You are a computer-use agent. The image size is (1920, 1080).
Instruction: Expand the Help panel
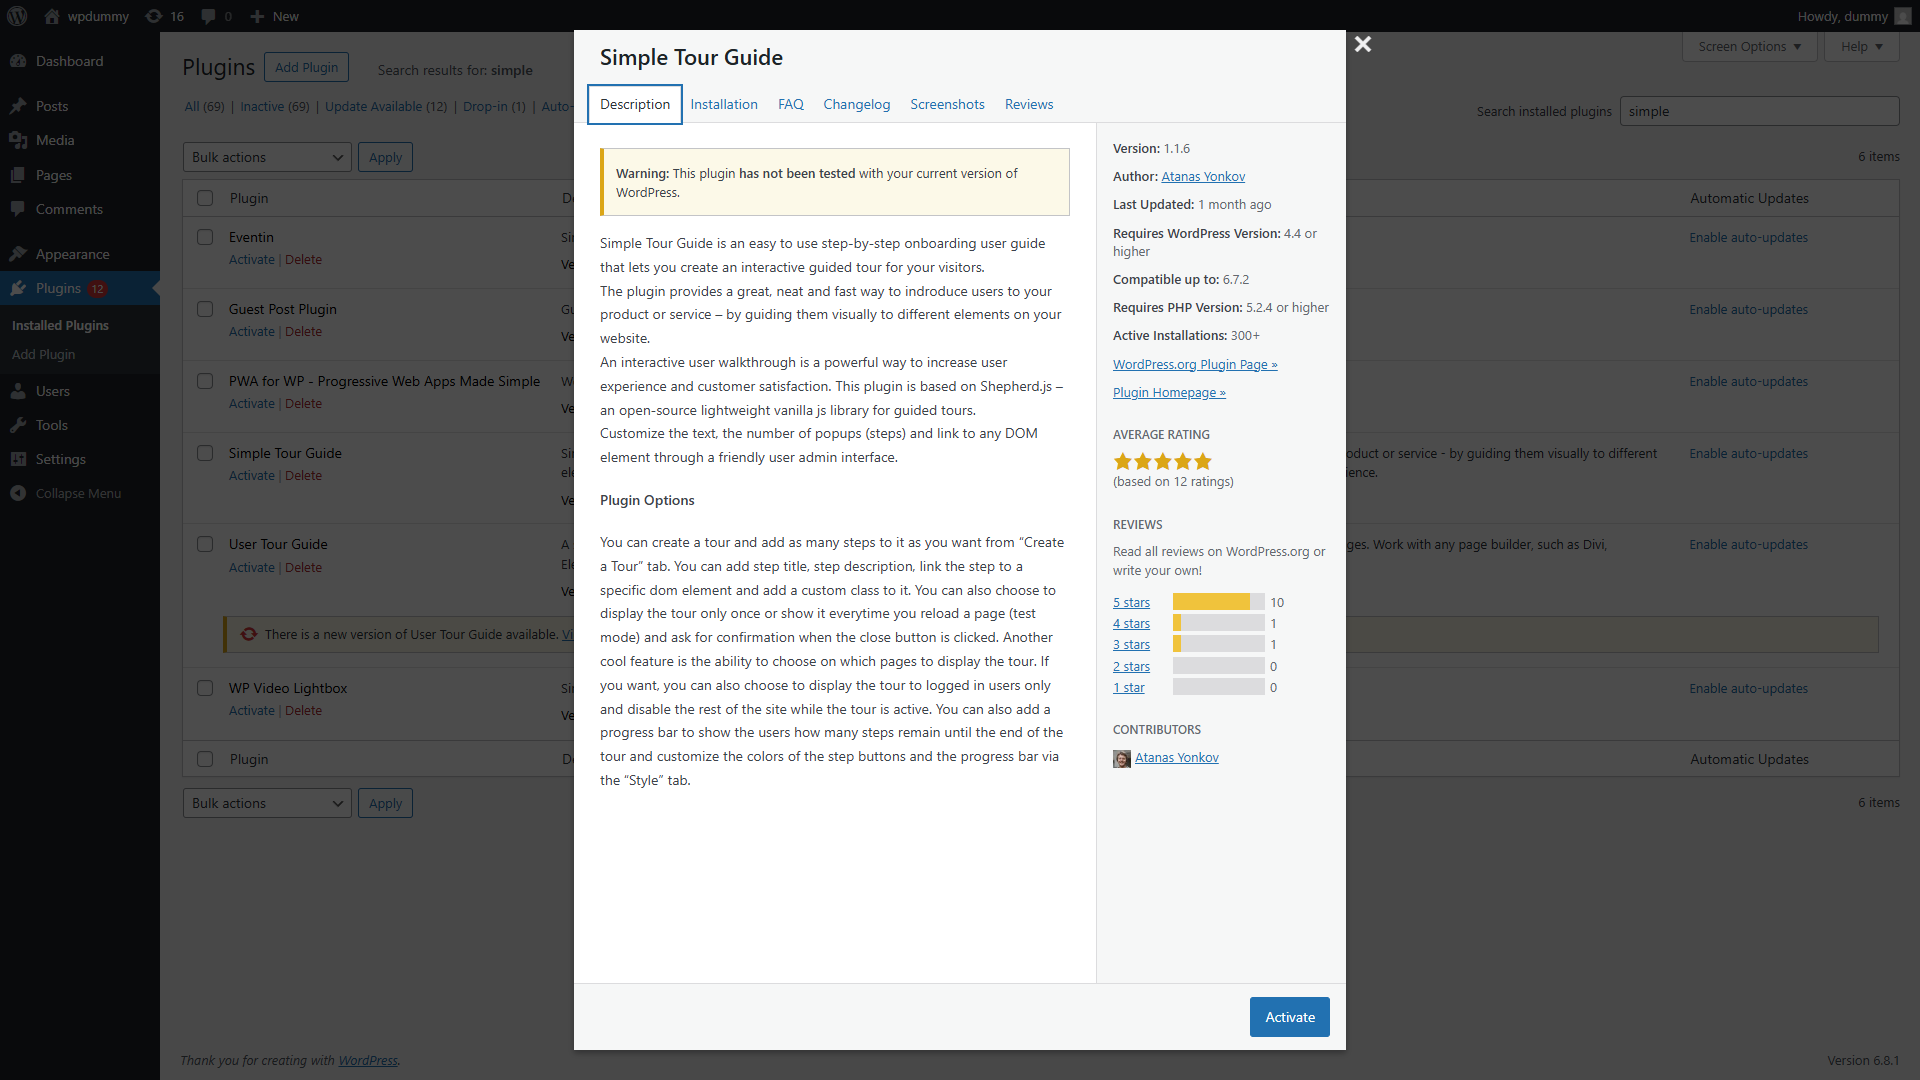1861,46
